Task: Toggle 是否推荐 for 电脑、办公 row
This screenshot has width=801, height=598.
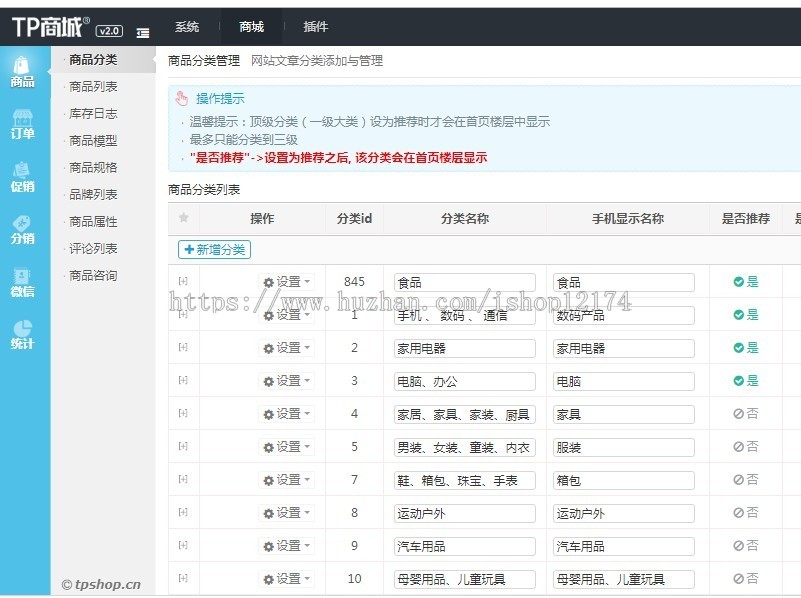Action: coord(746,380)
